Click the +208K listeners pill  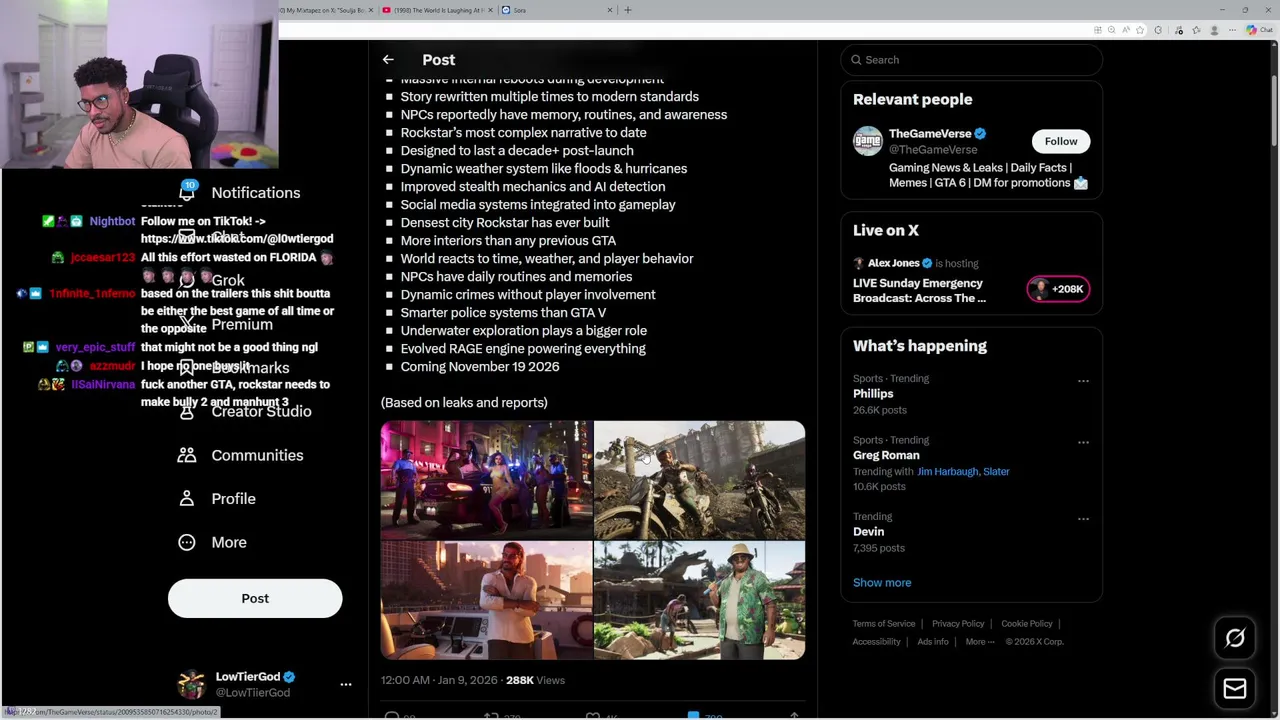1058,289
